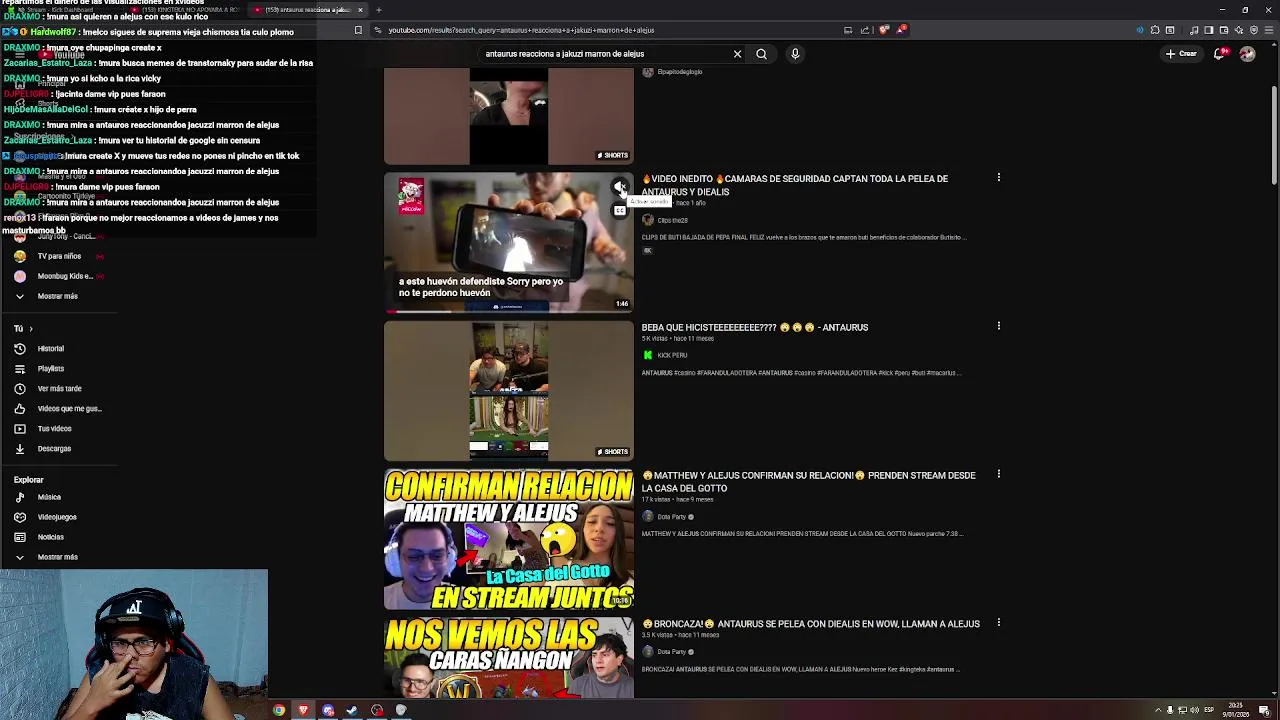Open the Brave wallet icon
The width and height of the screenshot is (1280, 720).
pos(1224,30)
